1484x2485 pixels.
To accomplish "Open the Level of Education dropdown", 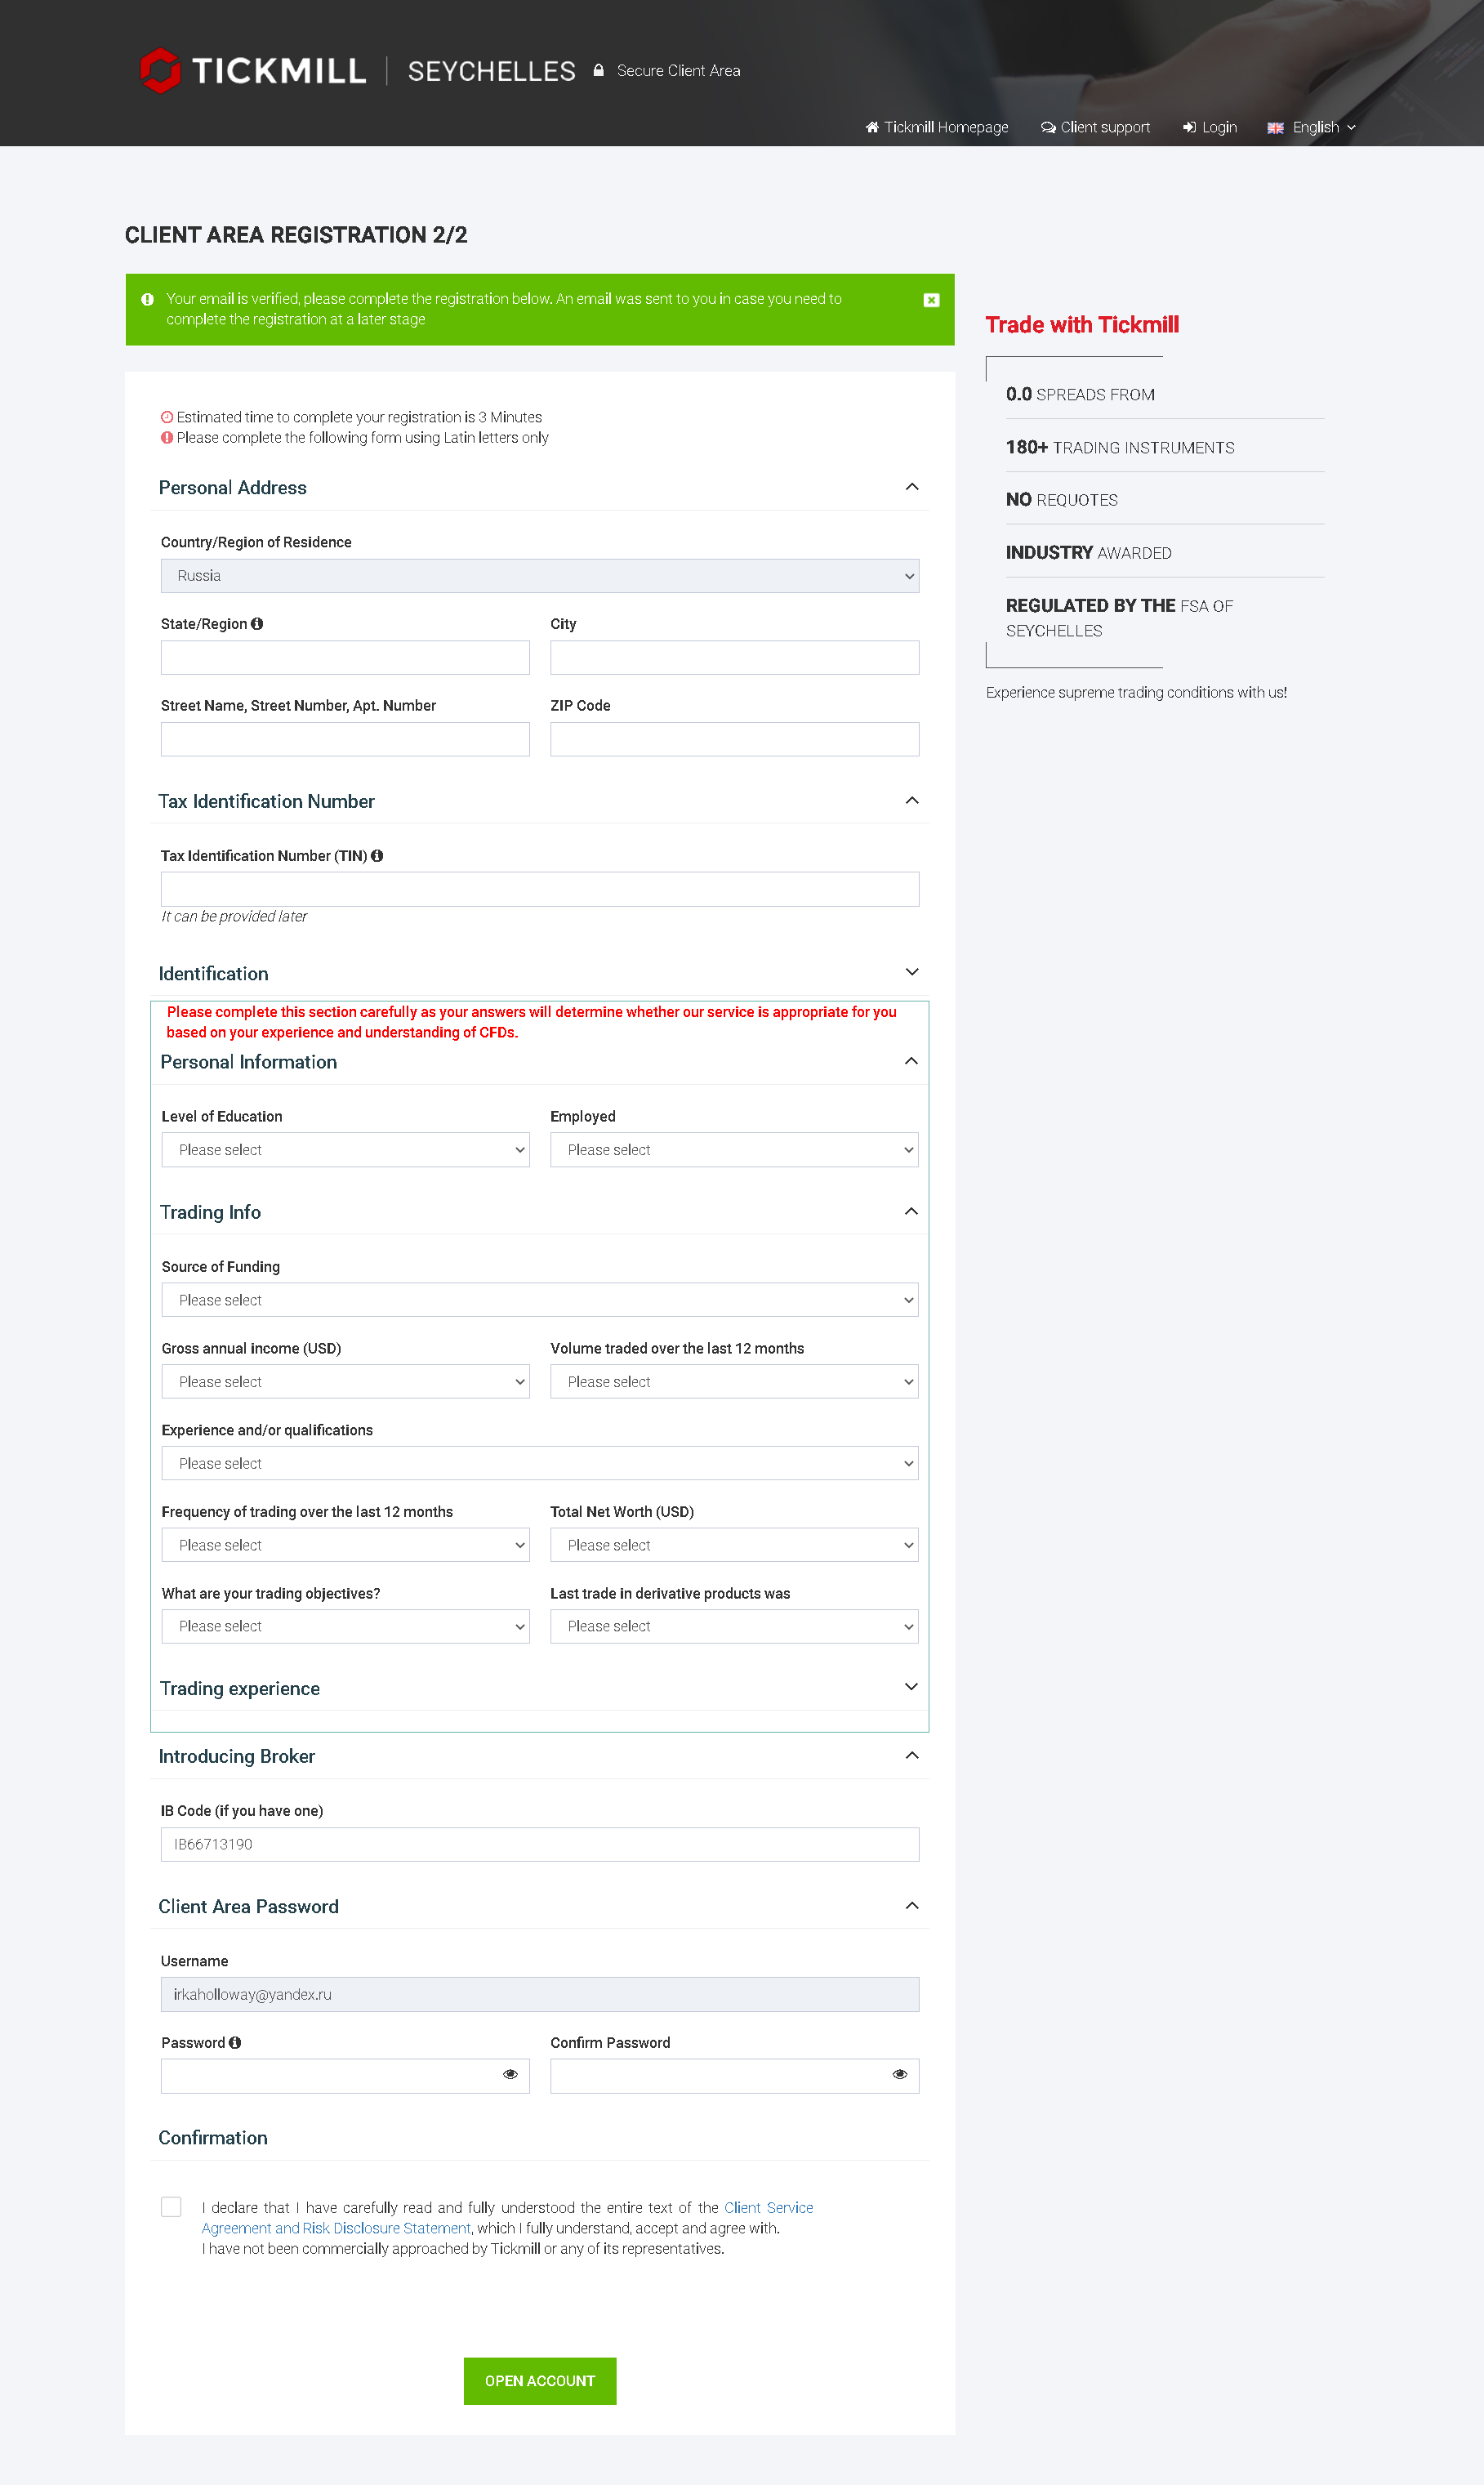I will (x=345, y=1150).
